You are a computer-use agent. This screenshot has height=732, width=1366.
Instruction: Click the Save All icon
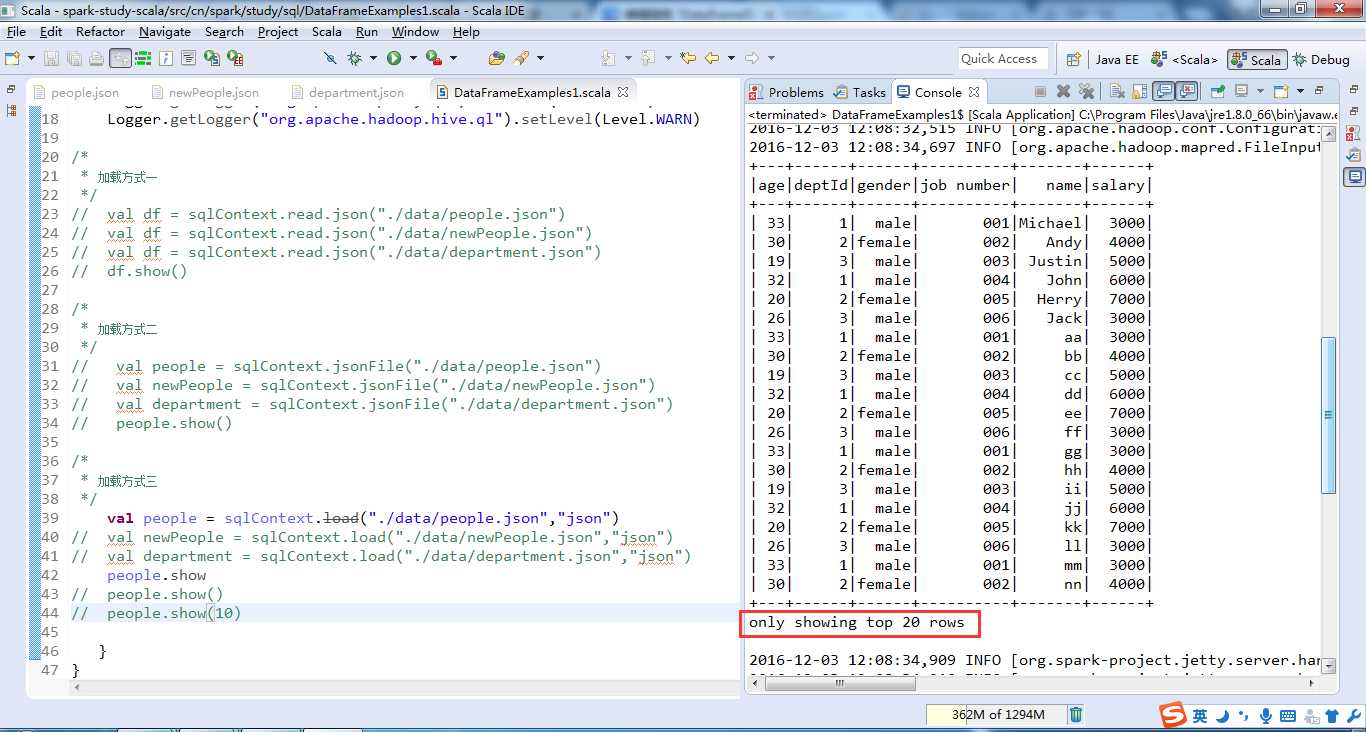[x=74, y=58]
